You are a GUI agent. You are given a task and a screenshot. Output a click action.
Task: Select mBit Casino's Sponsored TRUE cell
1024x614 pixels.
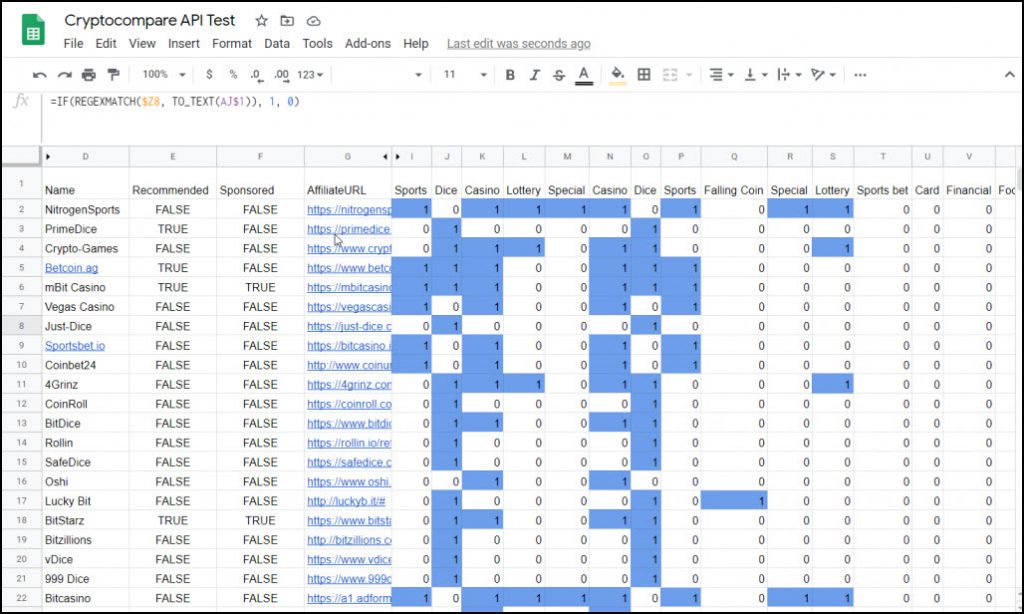pyautogui.click(x=260, y=287)
